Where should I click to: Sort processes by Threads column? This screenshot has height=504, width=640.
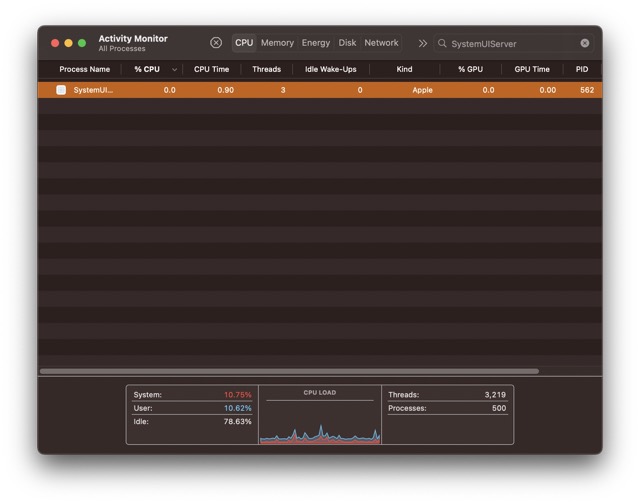(266, 70)
